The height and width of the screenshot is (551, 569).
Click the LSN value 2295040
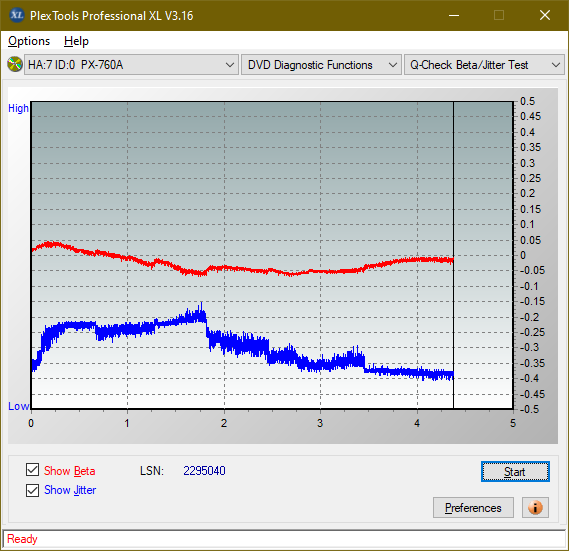(204, 471)
